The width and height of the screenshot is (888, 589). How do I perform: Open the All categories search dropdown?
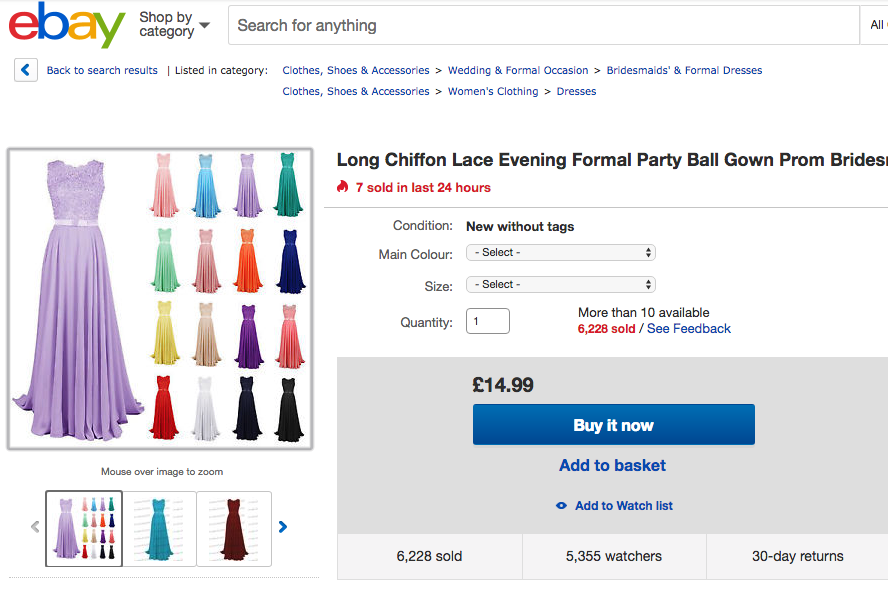click(876, 25)
